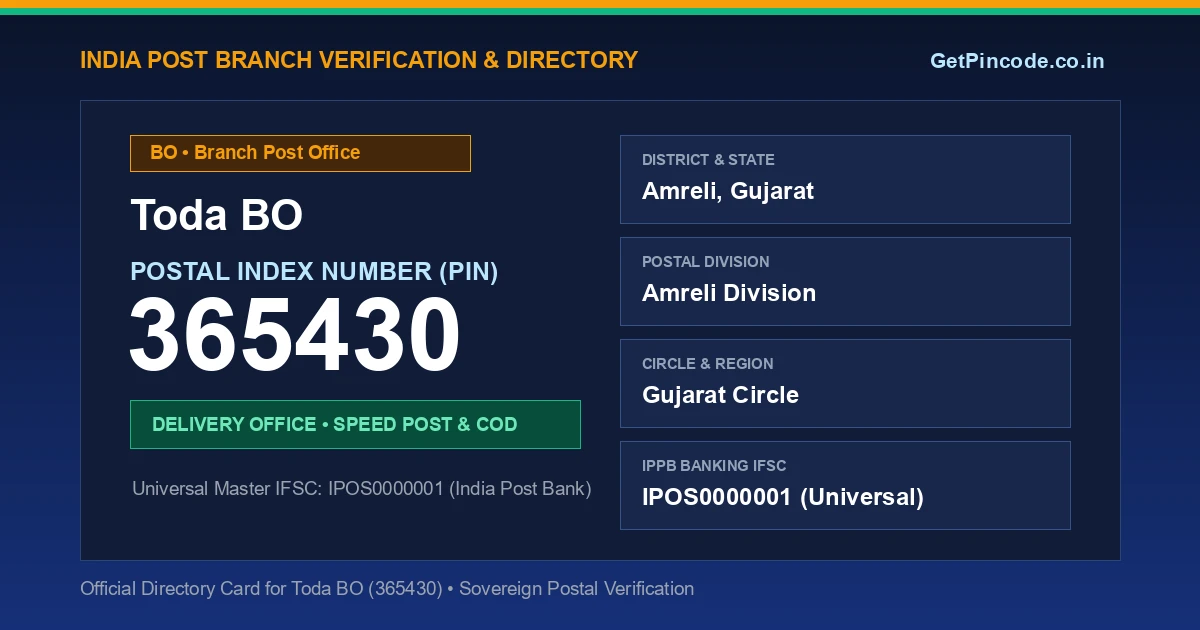This screenshot has width=1200, height=630.
Task: Click the District & State label
Action: coord(708,160)
